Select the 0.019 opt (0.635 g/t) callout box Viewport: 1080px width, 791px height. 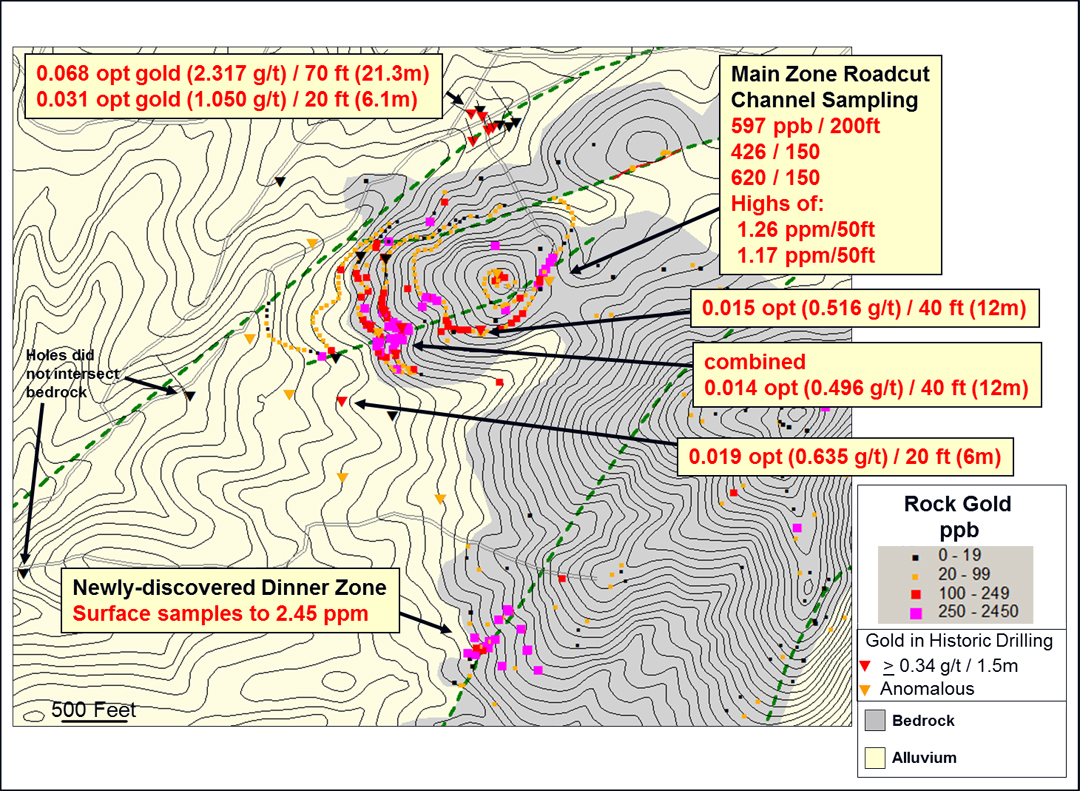pos(845,456)
